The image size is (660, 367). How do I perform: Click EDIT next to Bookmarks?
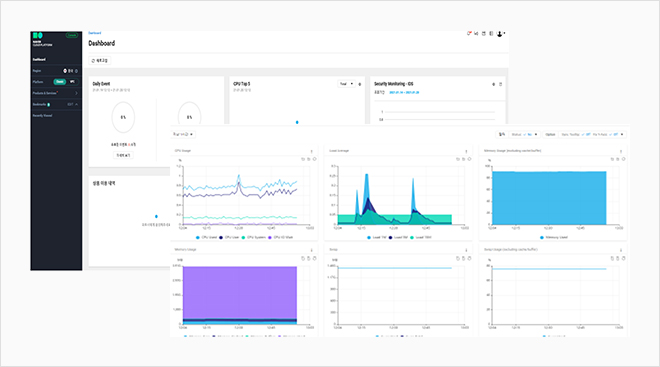click(x=70, y=104)
